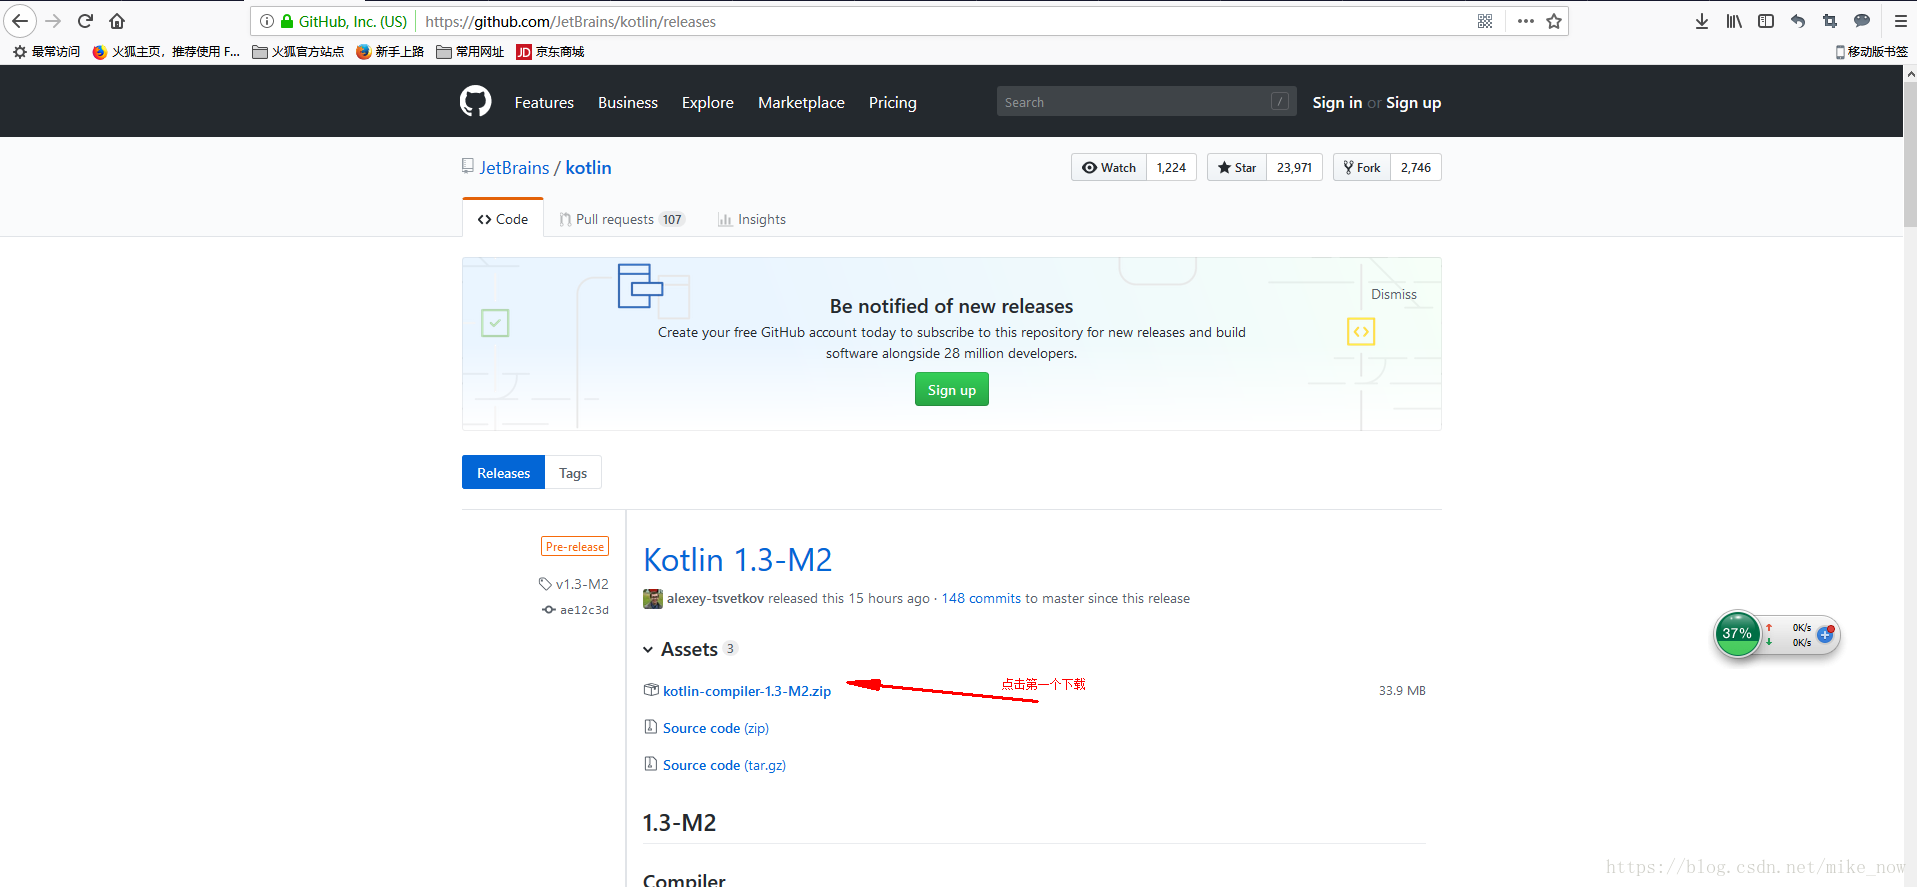The height and width of the screenshot is (887, 1917).
Task: Select the Code tab
Action: click(x=503, y=218)
